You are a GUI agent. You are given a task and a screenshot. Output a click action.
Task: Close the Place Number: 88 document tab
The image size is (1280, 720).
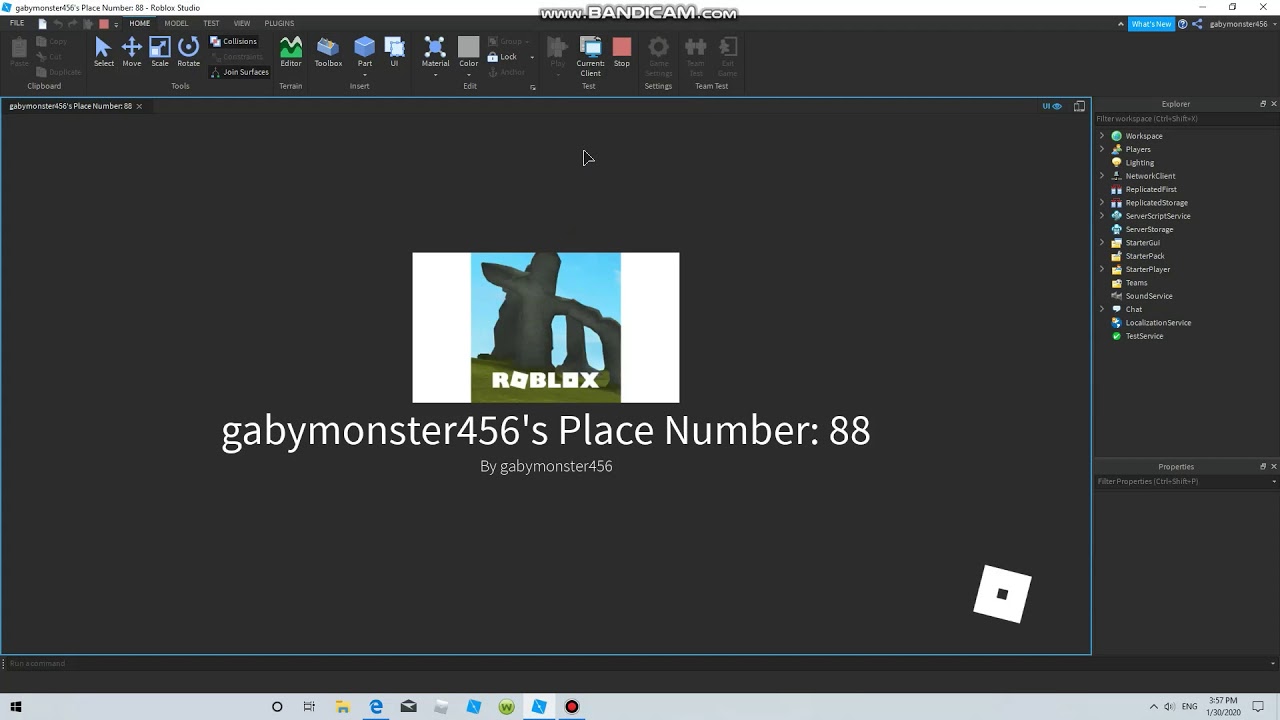pos(139,106)
